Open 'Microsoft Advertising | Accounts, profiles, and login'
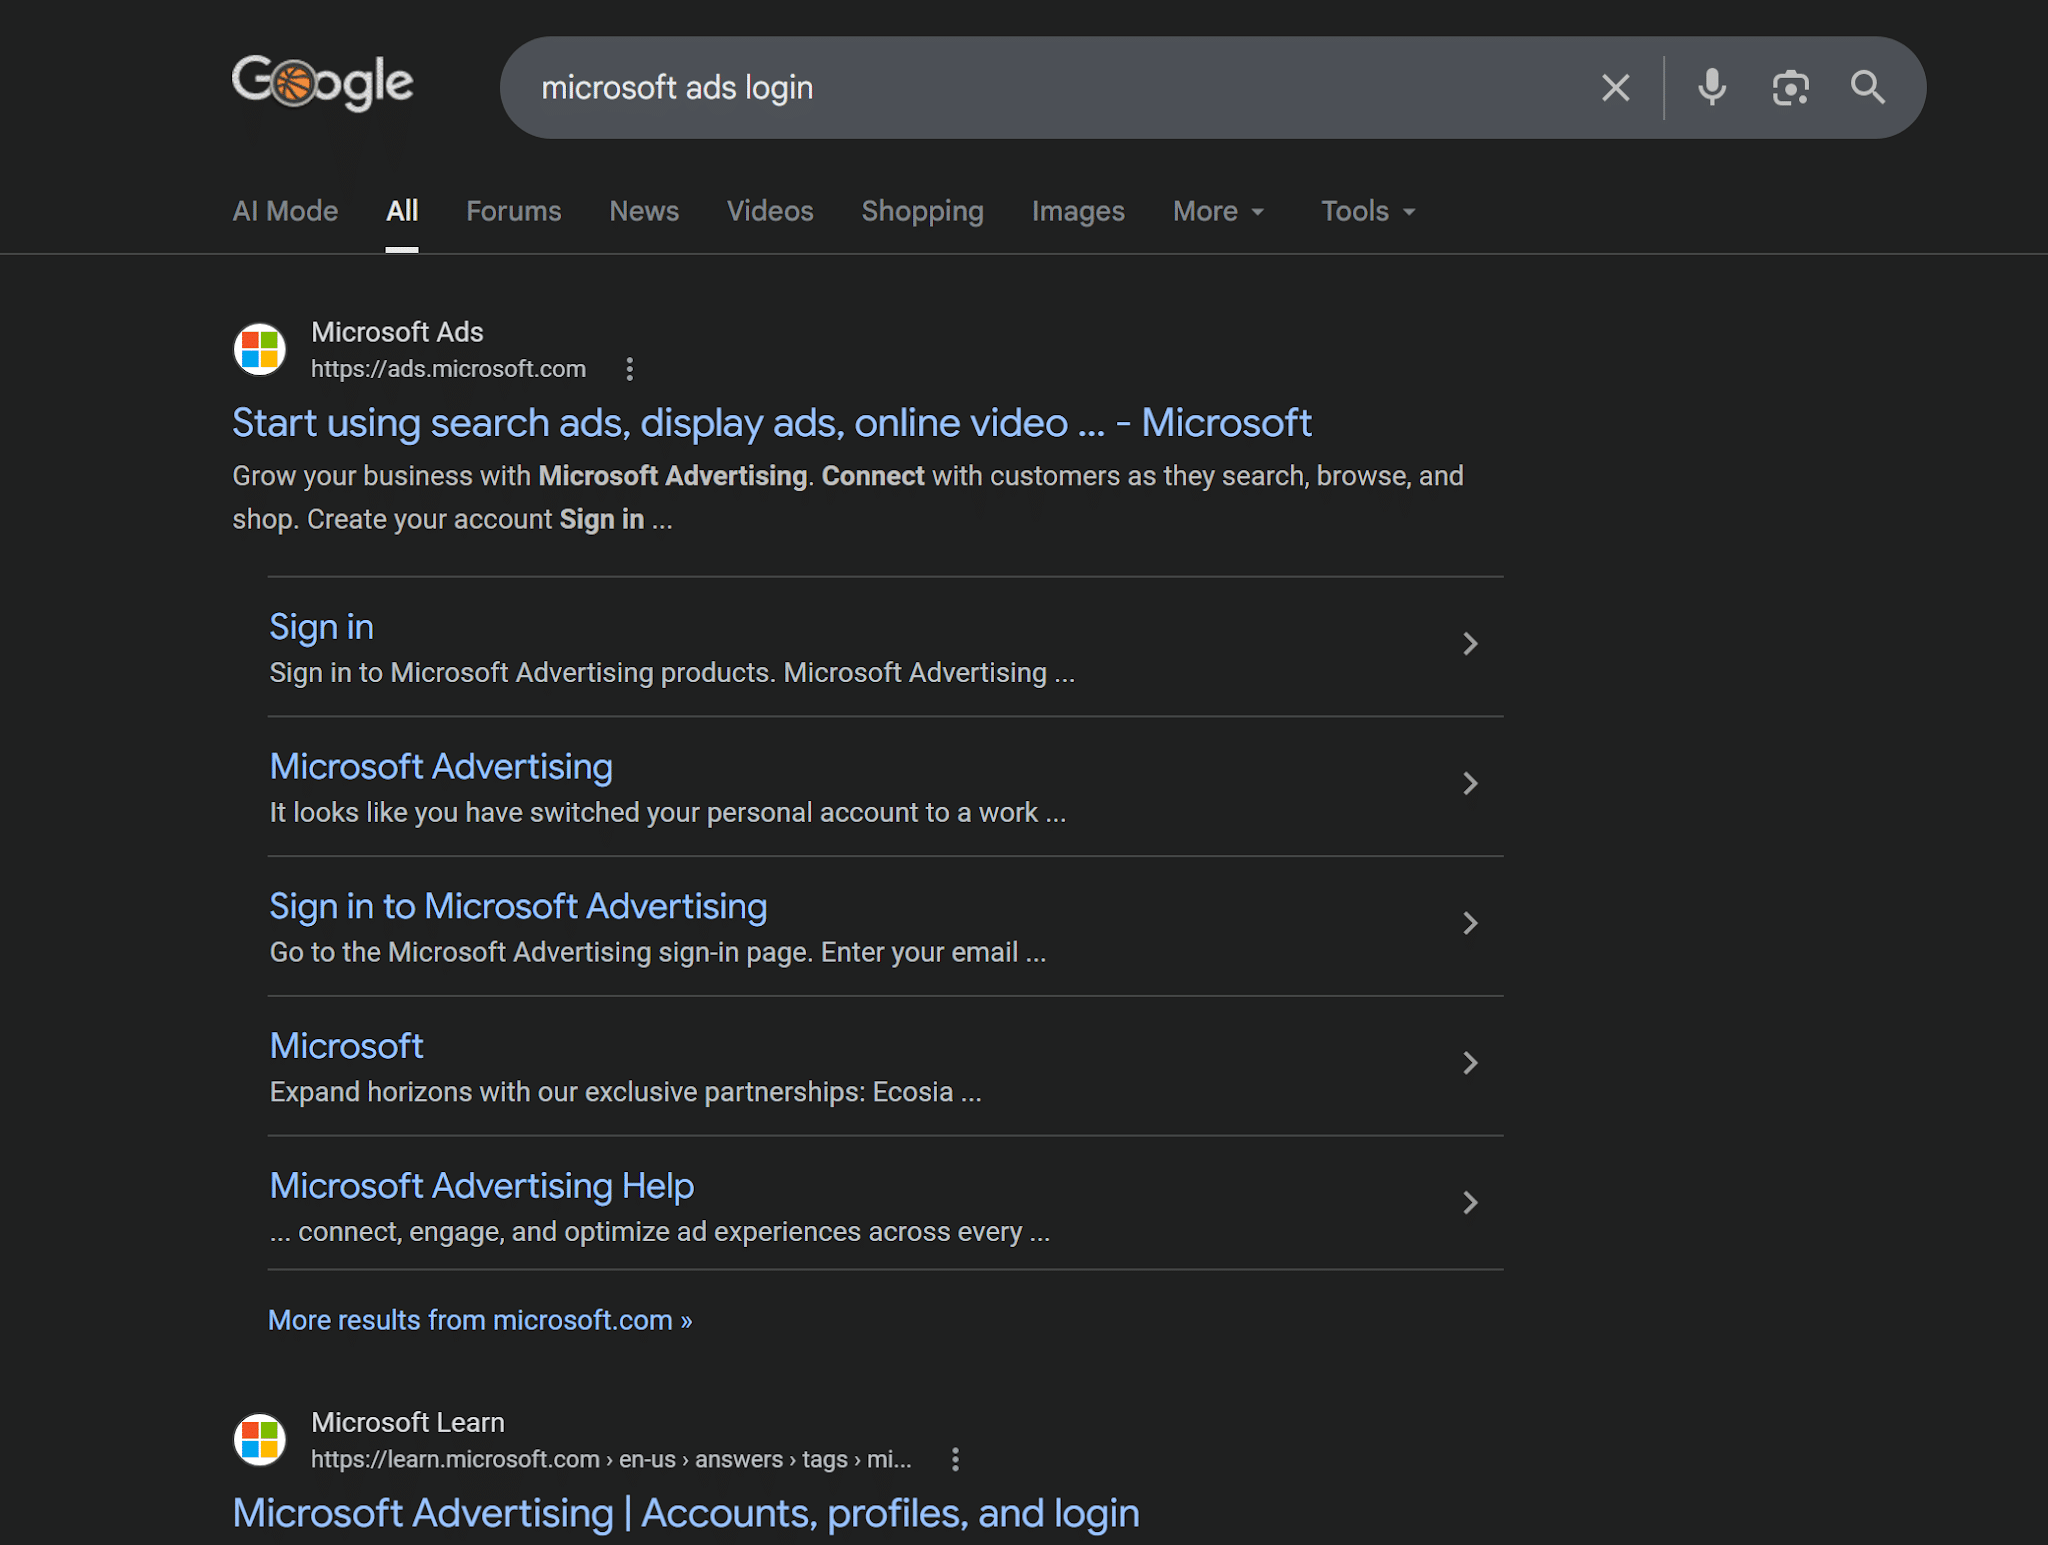 (x=686, y=1514)
